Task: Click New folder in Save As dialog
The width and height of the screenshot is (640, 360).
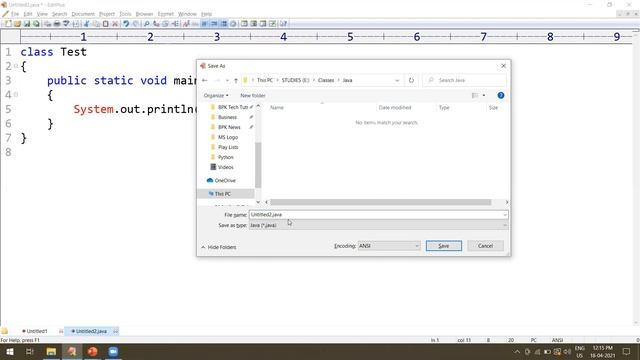Action: pyautogui.click(x=253, y=96)
